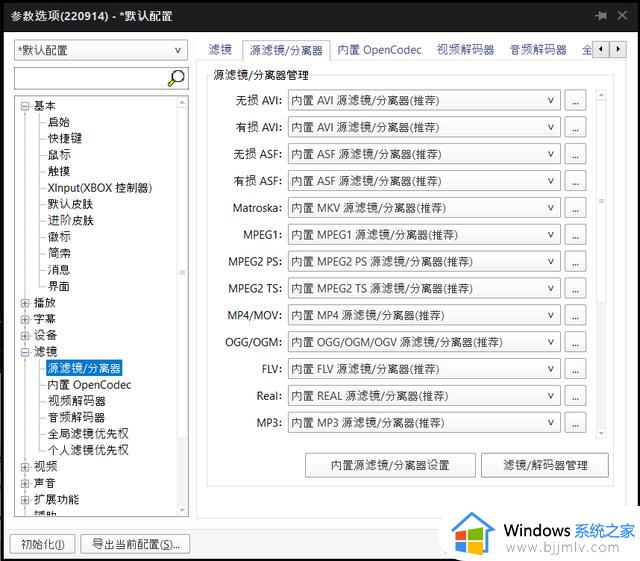Click the 内置源滤镜/分离器设置 button
The height and width of the screenshot is (561, 640).
pyautogui.click(x=390, y=465)
